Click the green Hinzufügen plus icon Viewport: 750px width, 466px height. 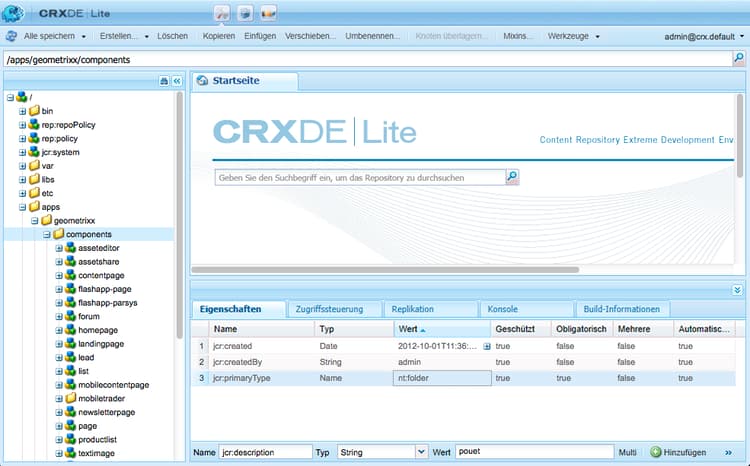[x=656, y=452]
